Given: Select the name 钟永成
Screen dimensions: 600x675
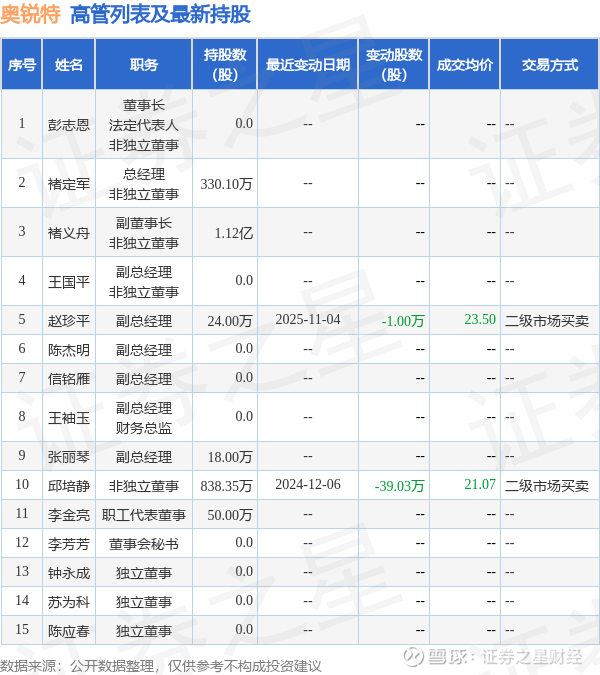Looking at the screenshot, I should [x=68, y=573].
